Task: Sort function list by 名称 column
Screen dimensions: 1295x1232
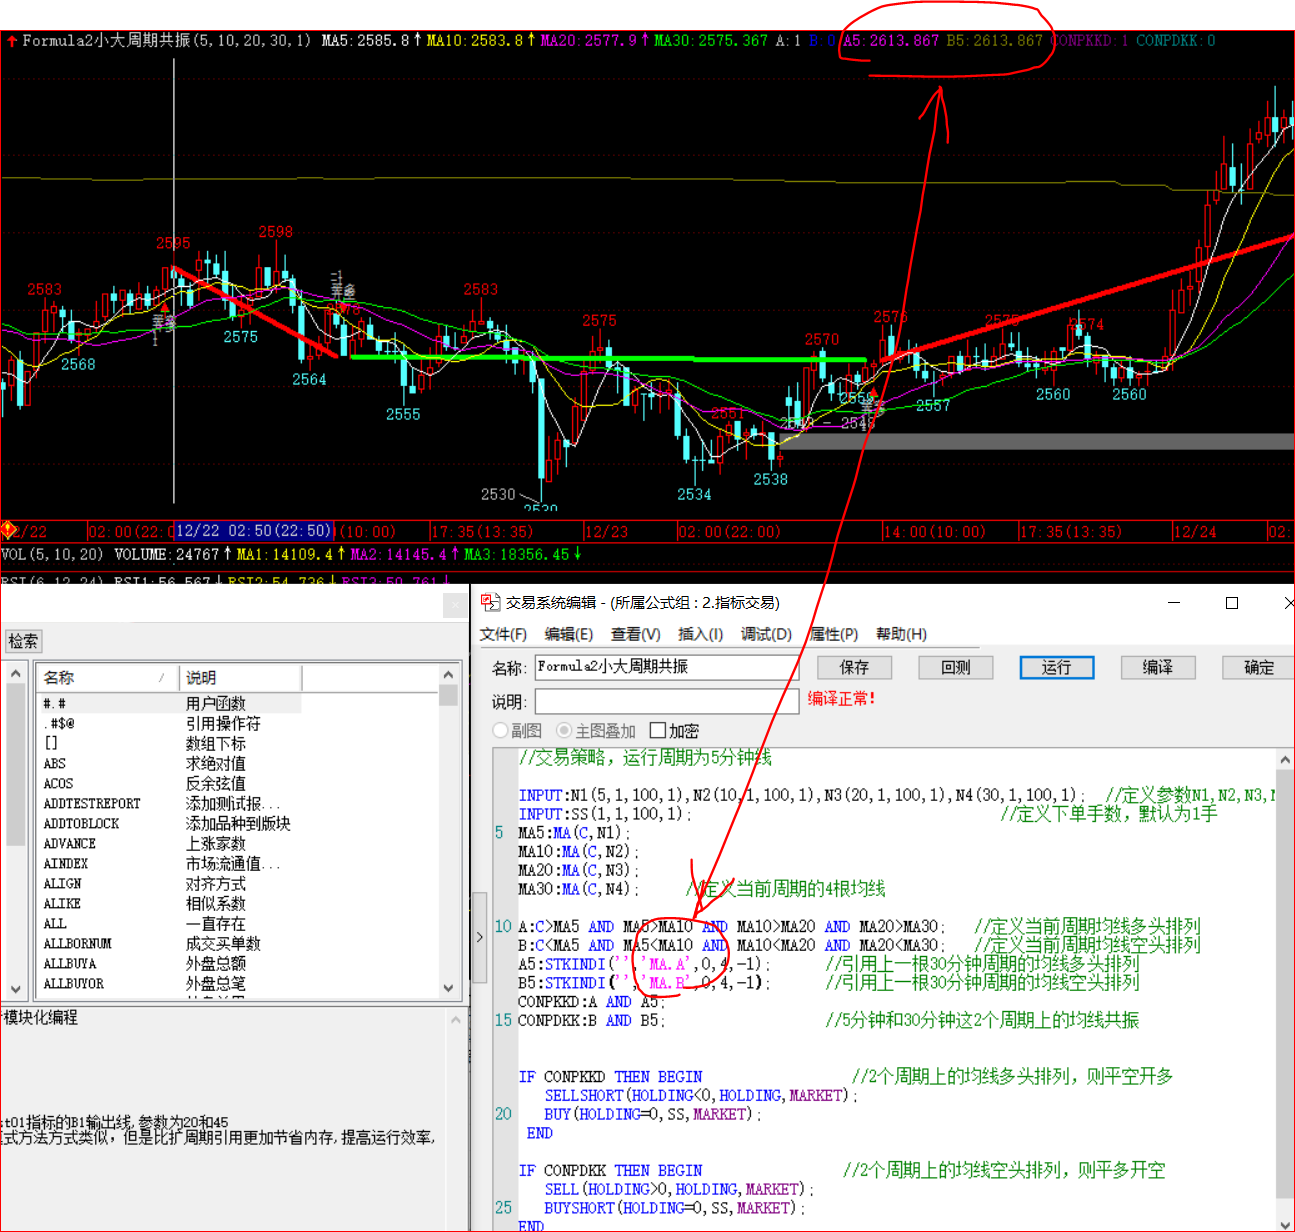Action: tap(107, 677)
